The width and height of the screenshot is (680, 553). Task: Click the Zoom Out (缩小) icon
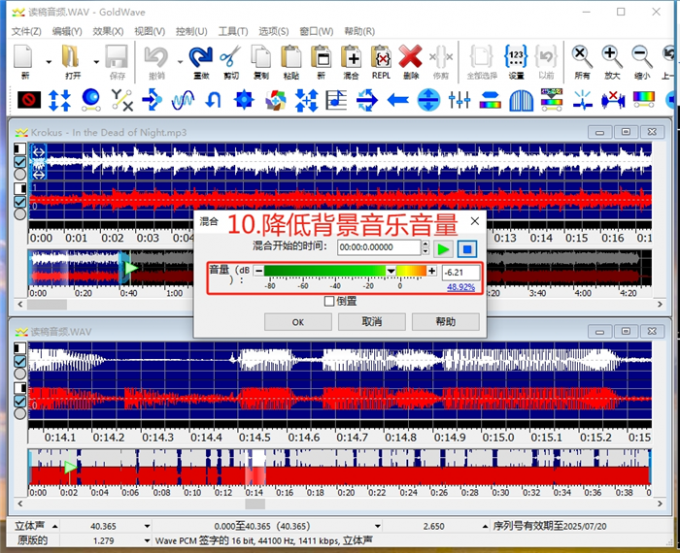[642, 57]
